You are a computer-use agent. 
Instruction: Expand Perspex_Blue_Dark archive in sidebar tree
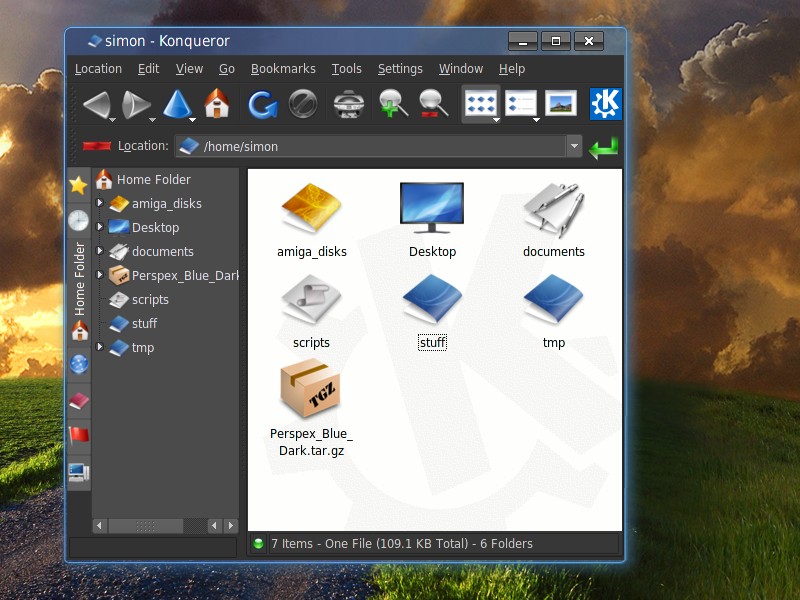point(100,274)
